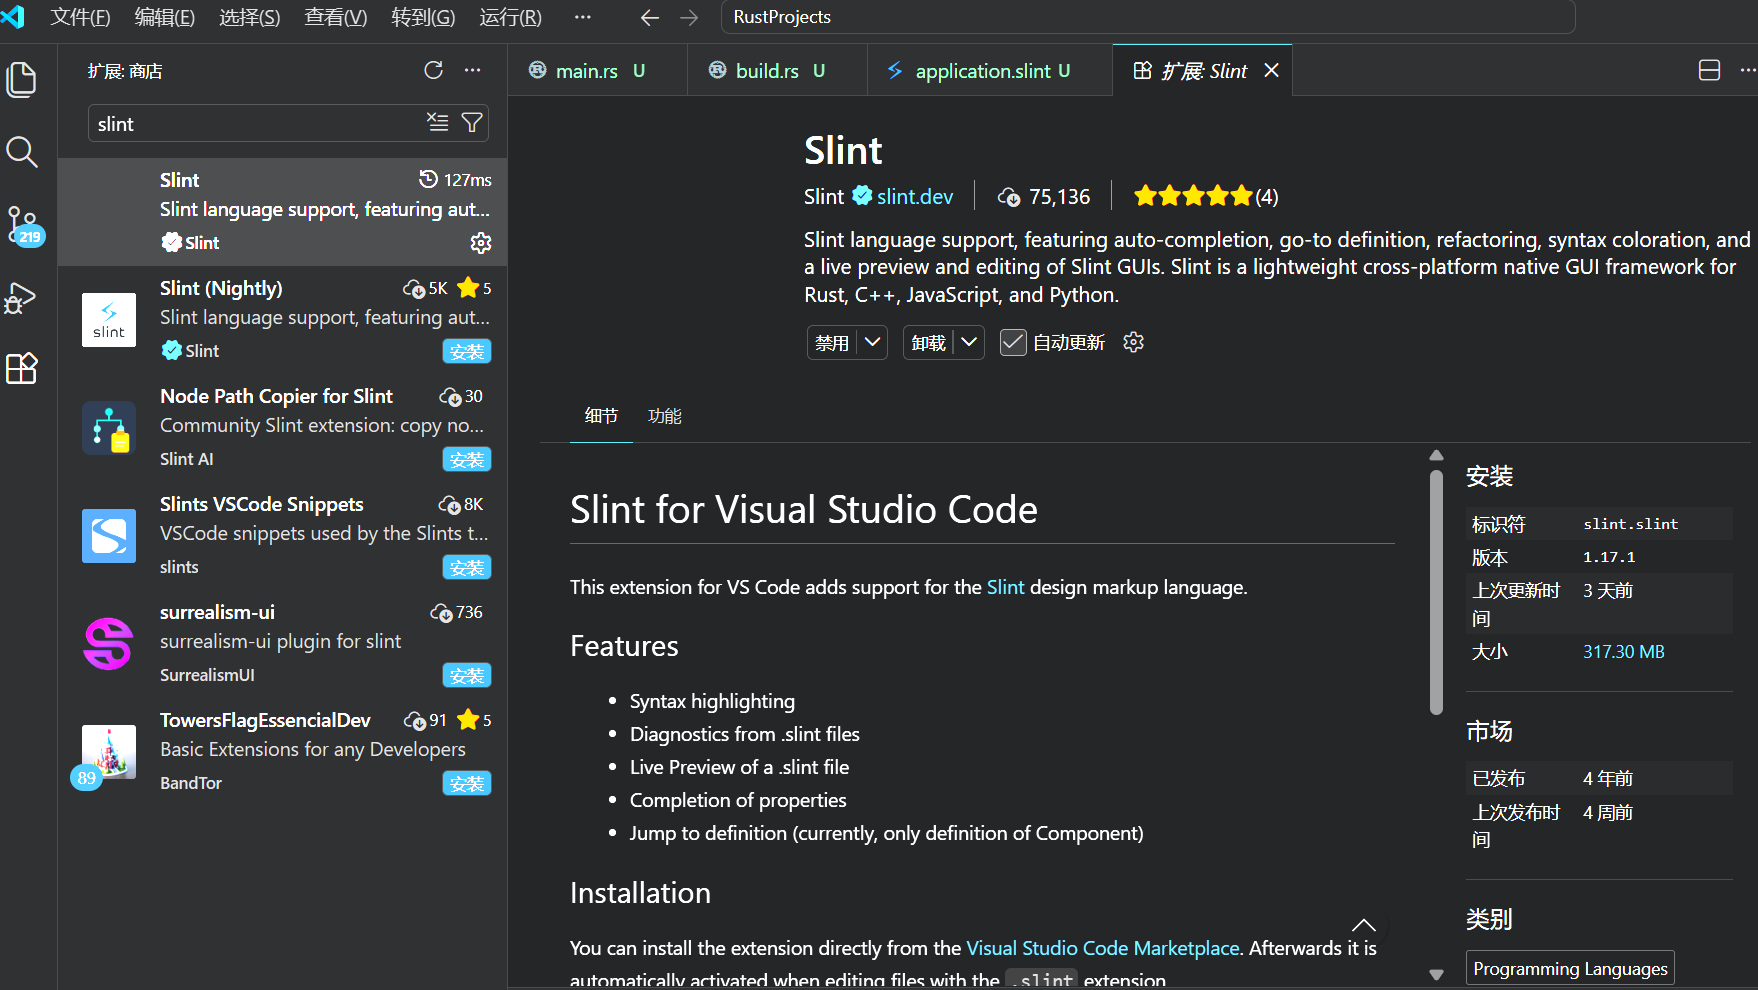Select the 细节 details tab
Viewport: 1758px width, 990px height.
[601, 416]
